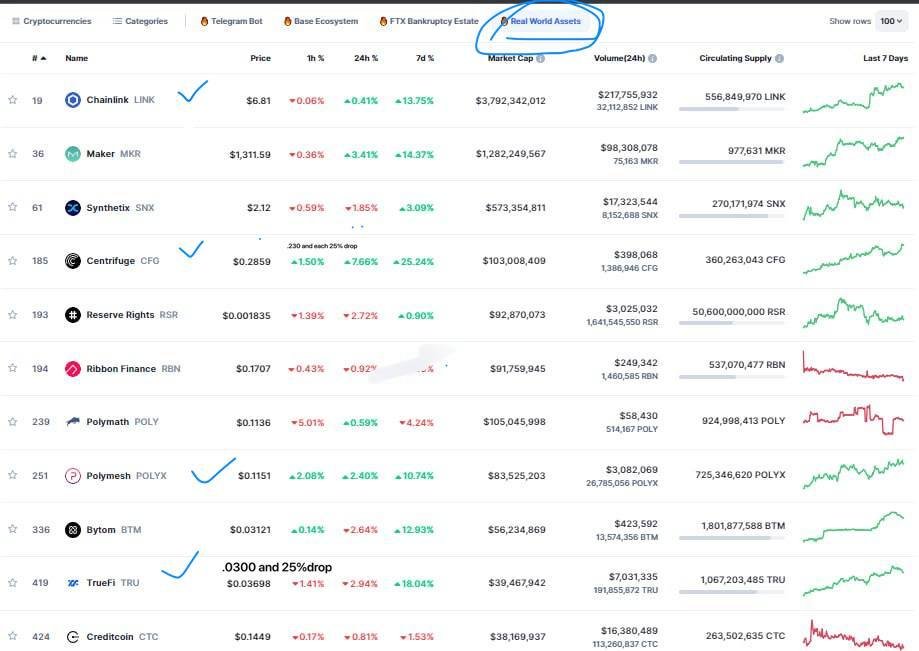The width and height of the screenshot is (919, 651).
Task: Click the Ribbon Finance coin logo
Action: pyautogui.click(x=73, y=369)
